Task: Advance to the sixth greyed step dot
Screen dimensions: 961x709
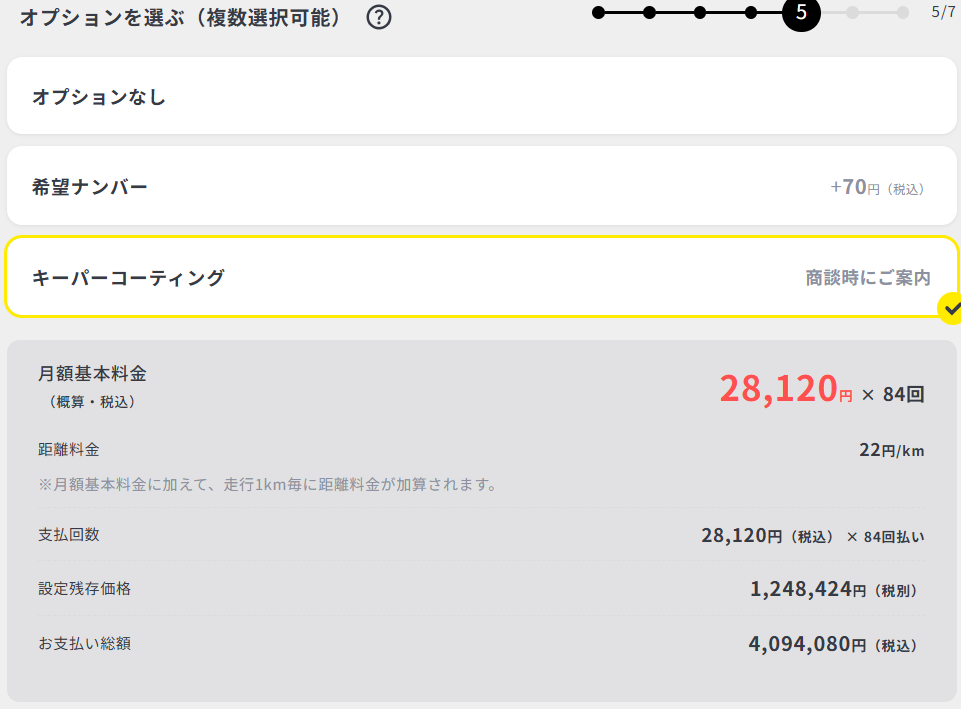Action: pos(852,13)
